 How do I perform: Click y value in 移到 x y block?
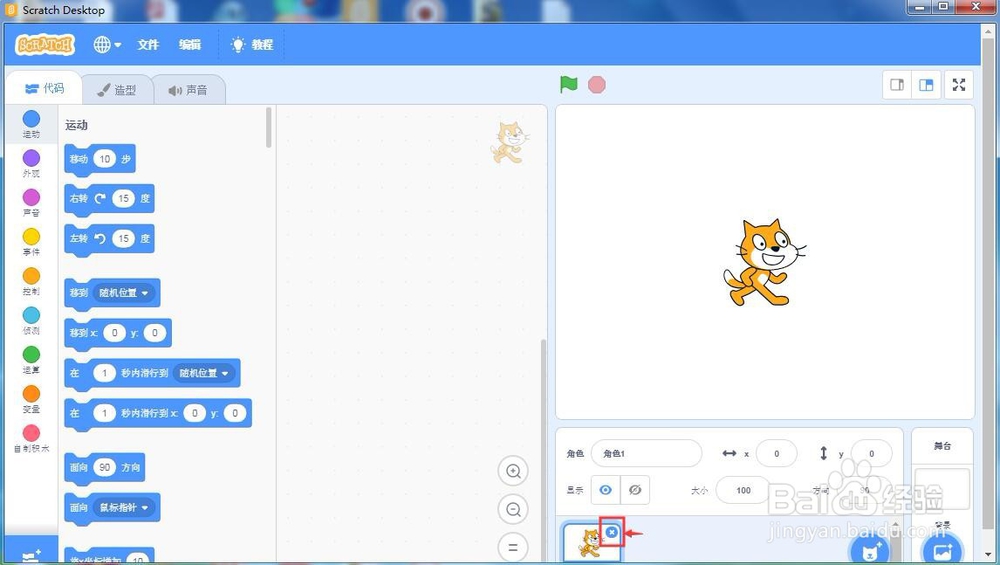(154, 332)
